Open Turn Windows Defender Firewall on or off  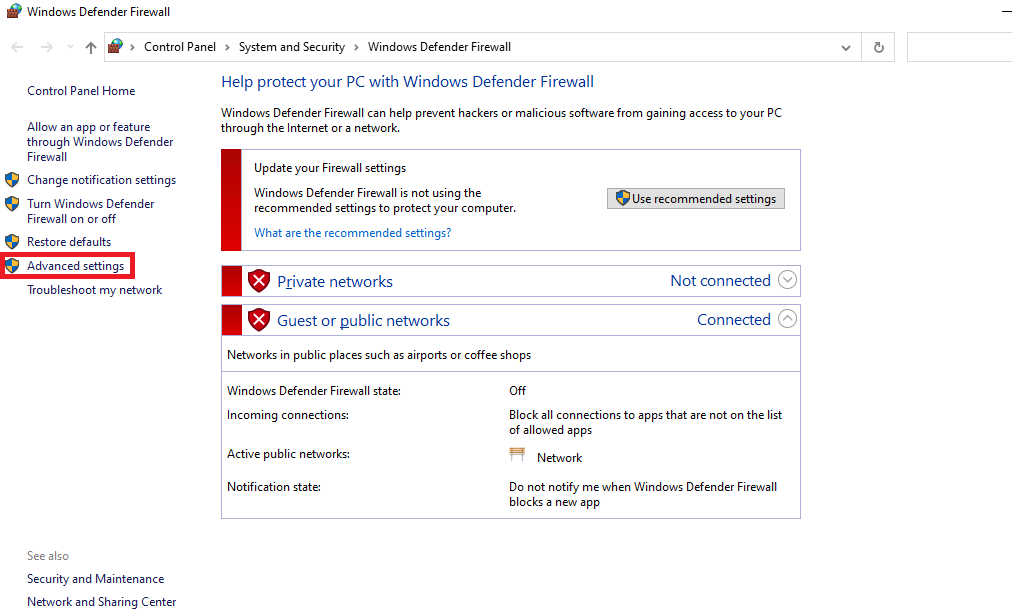click(x=90, y=211)
